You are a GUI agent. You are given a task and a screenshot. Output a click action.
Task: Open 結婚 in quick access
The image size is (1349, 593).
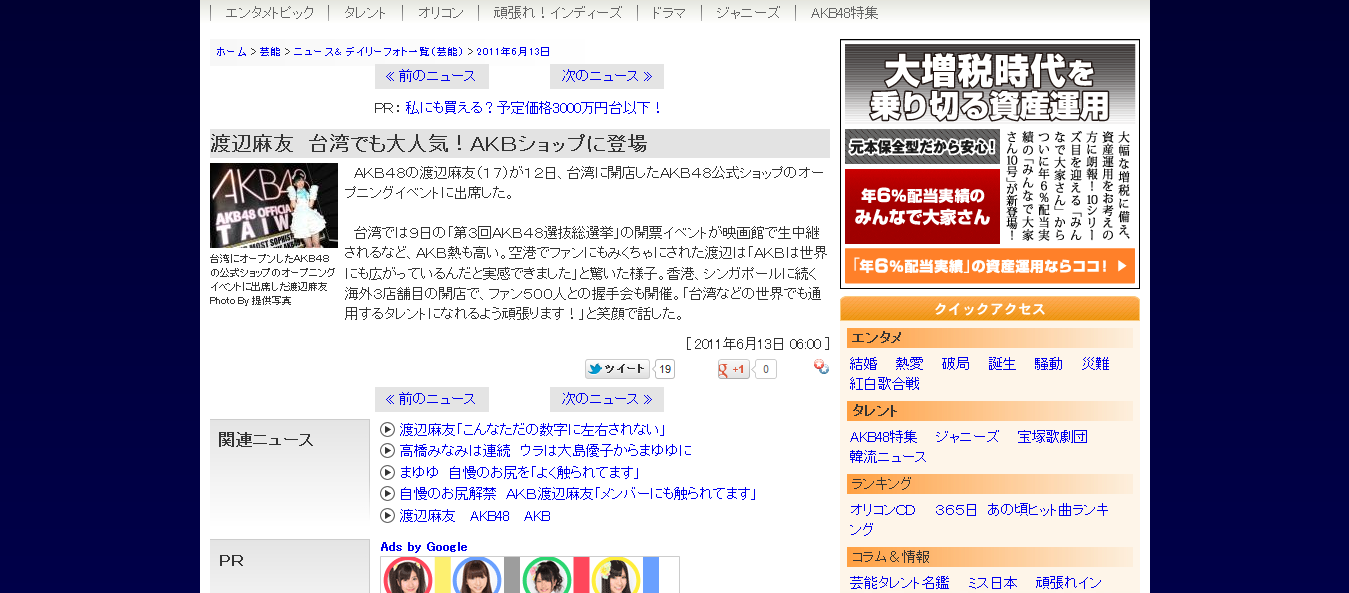[x=863, y=364]
